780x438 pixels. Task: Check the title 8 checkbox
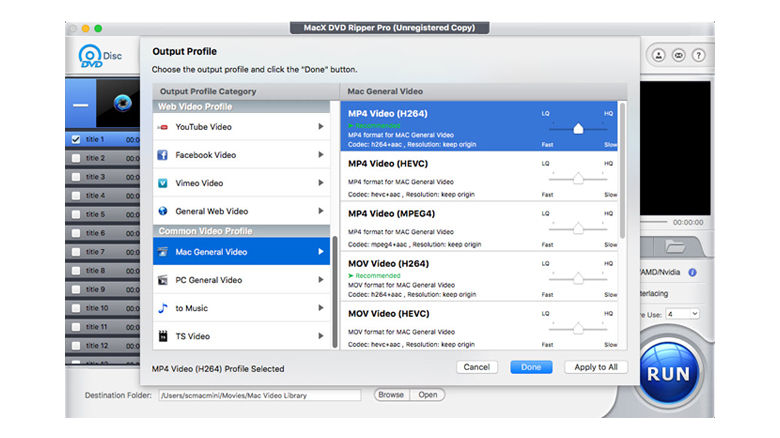point(76,271)
